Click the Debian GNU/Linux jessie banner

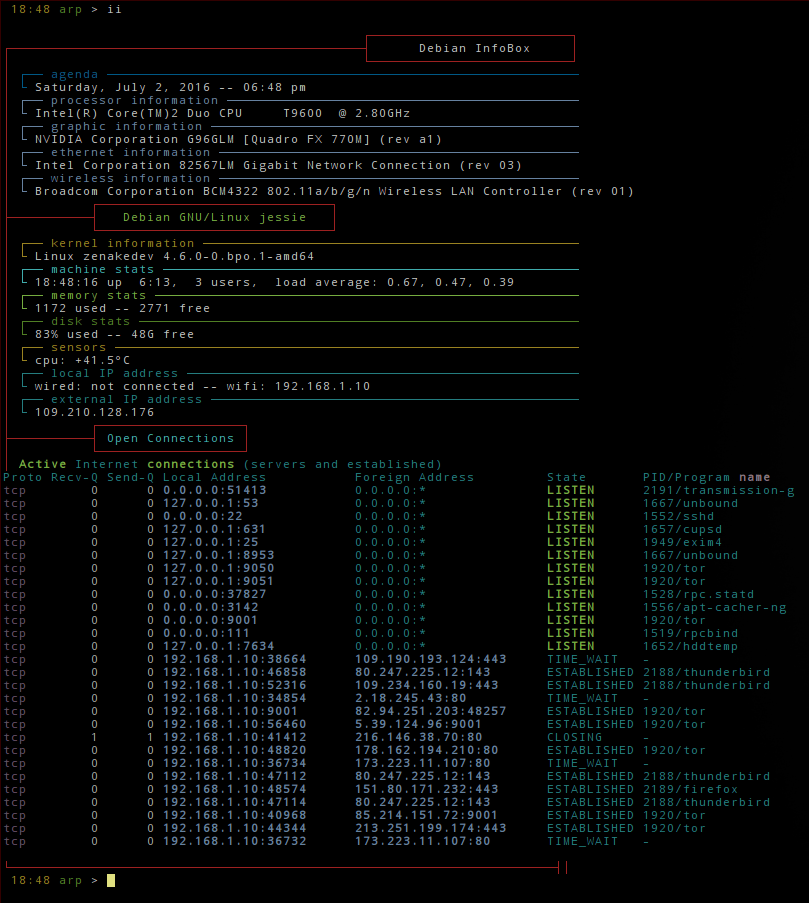point(215,217)
